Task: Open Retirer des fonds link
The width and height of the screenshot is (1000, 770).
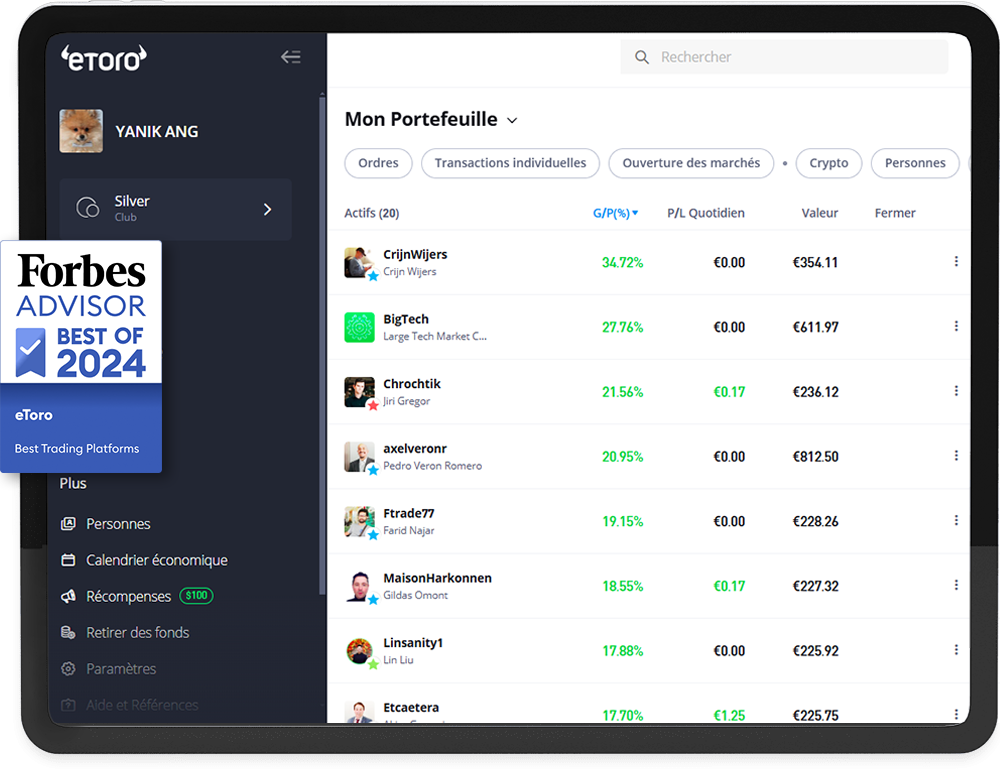Action: pos(137,632)
